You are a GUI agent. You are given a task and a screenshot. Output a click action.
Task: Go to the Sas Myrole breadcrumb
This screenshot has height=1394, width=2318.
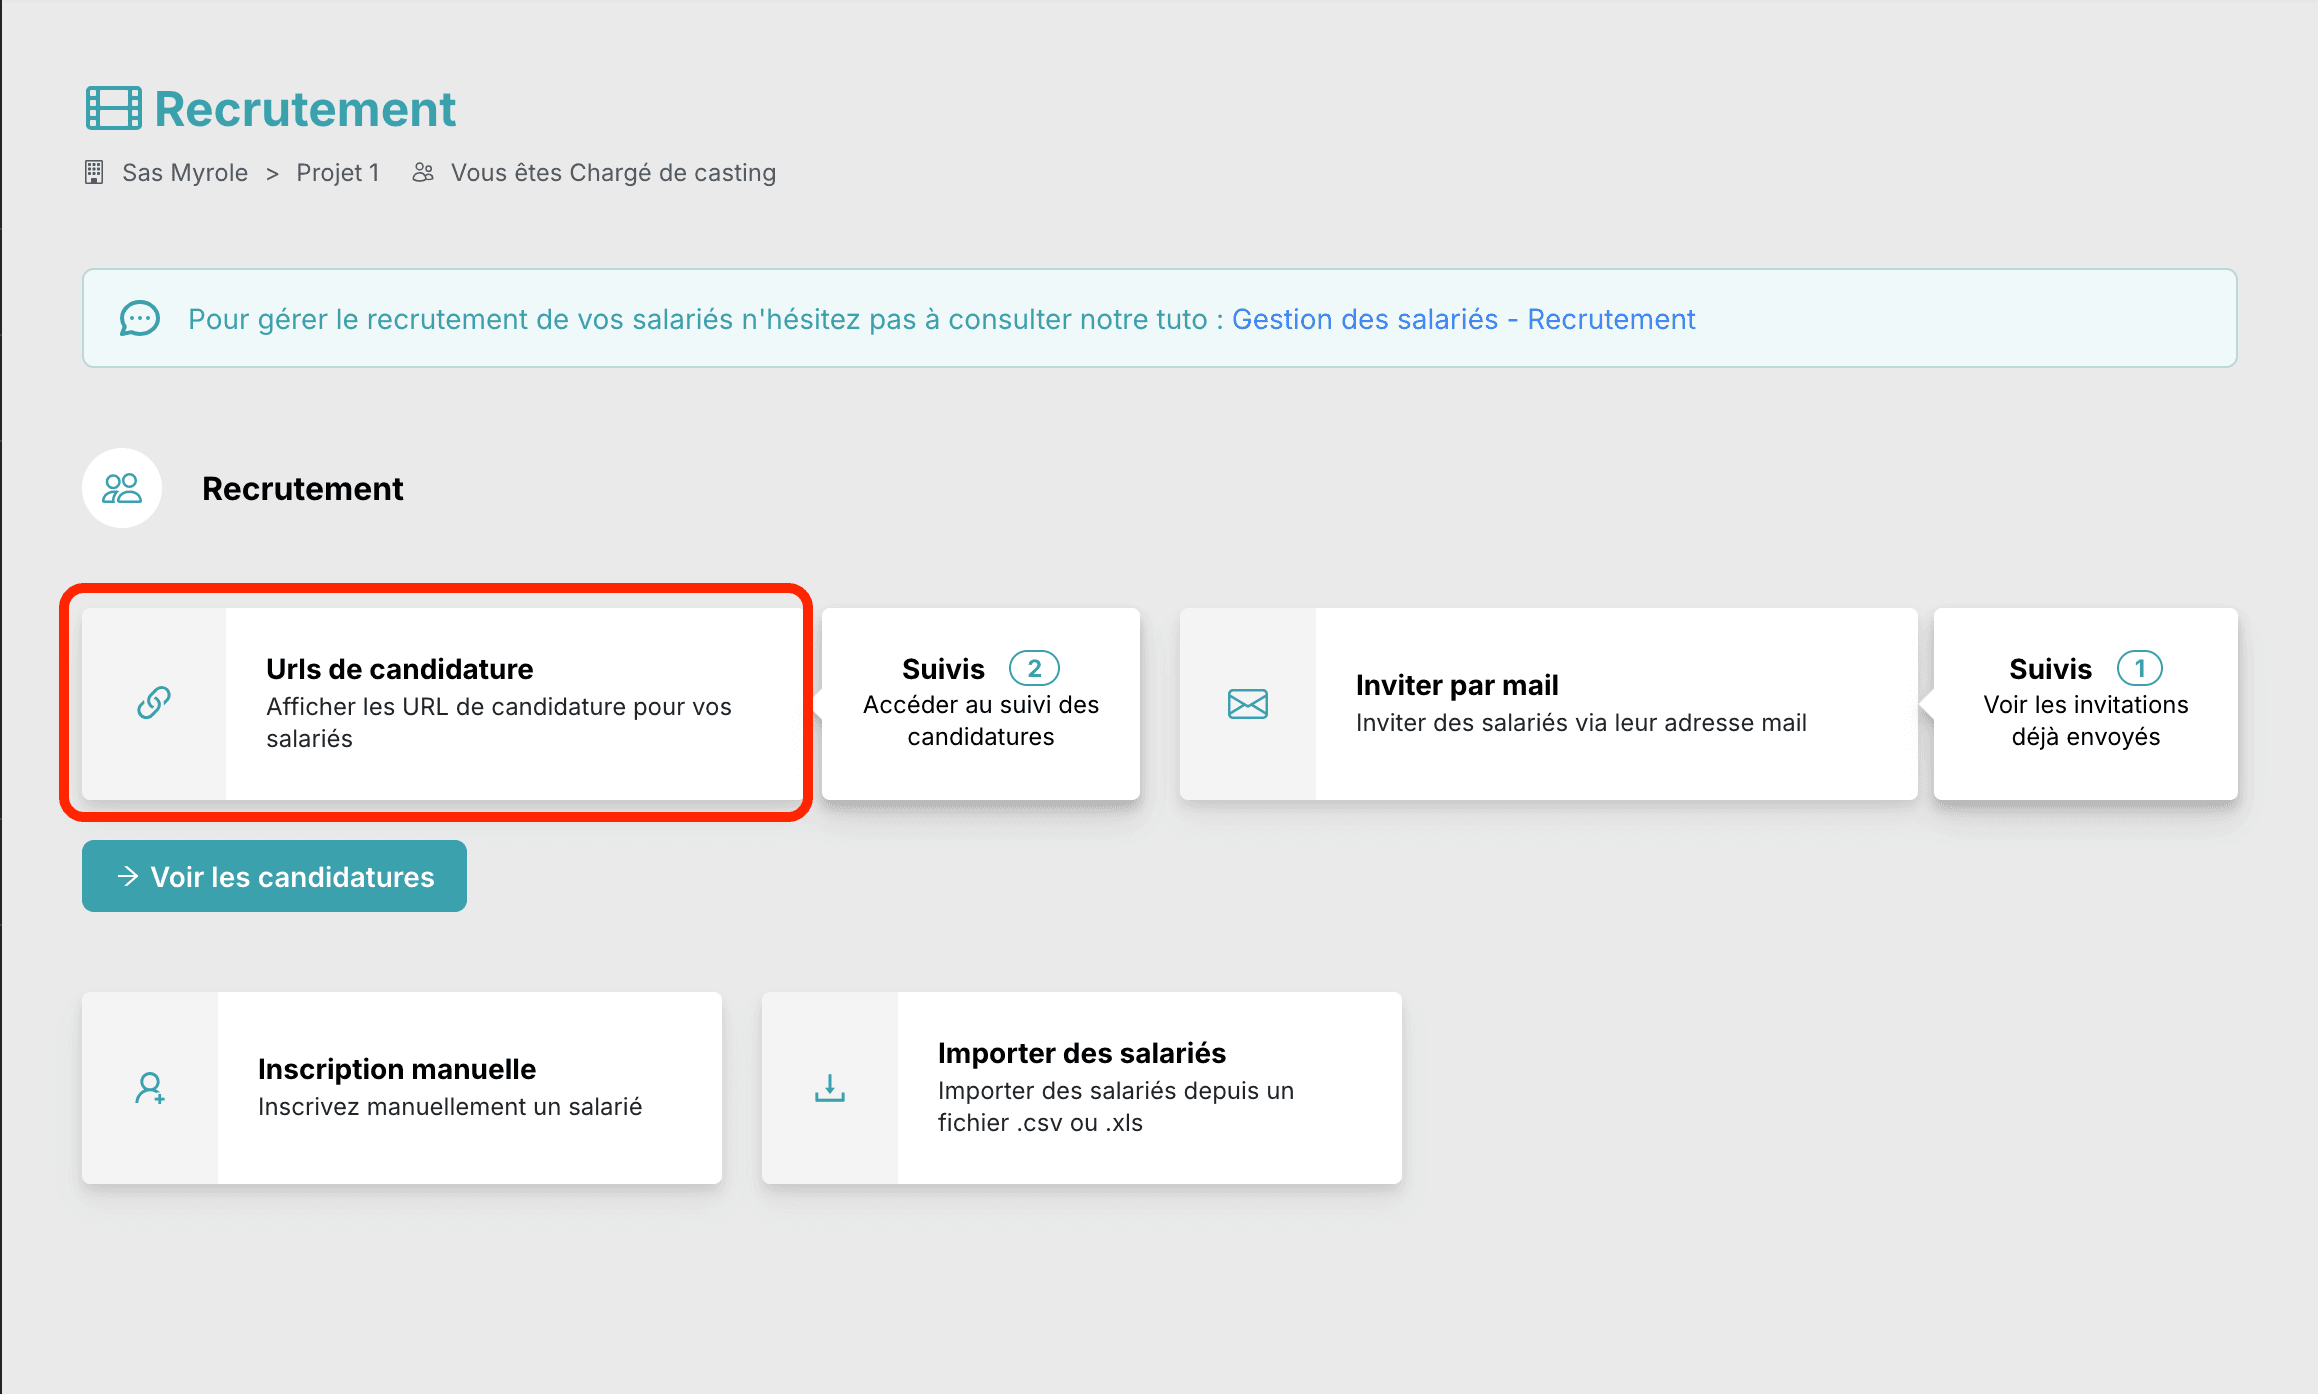185,172
